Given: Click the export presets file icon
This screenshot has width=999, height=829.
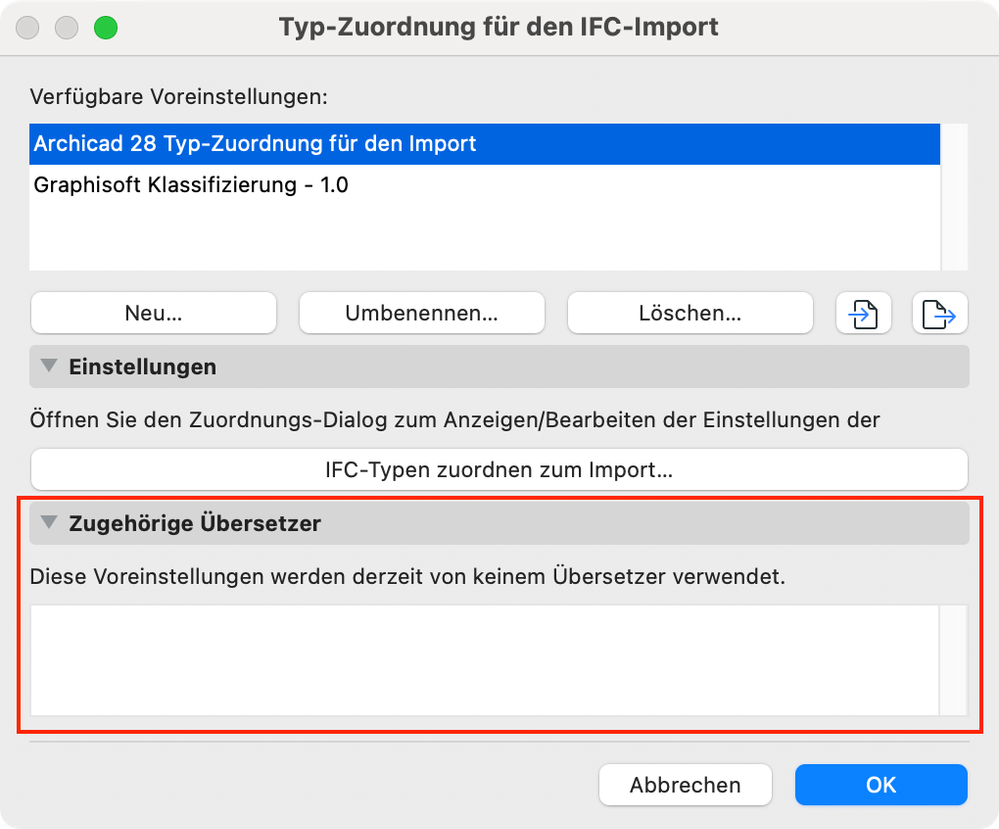Looking at the screenshot, I should click(x=938, y=312).
